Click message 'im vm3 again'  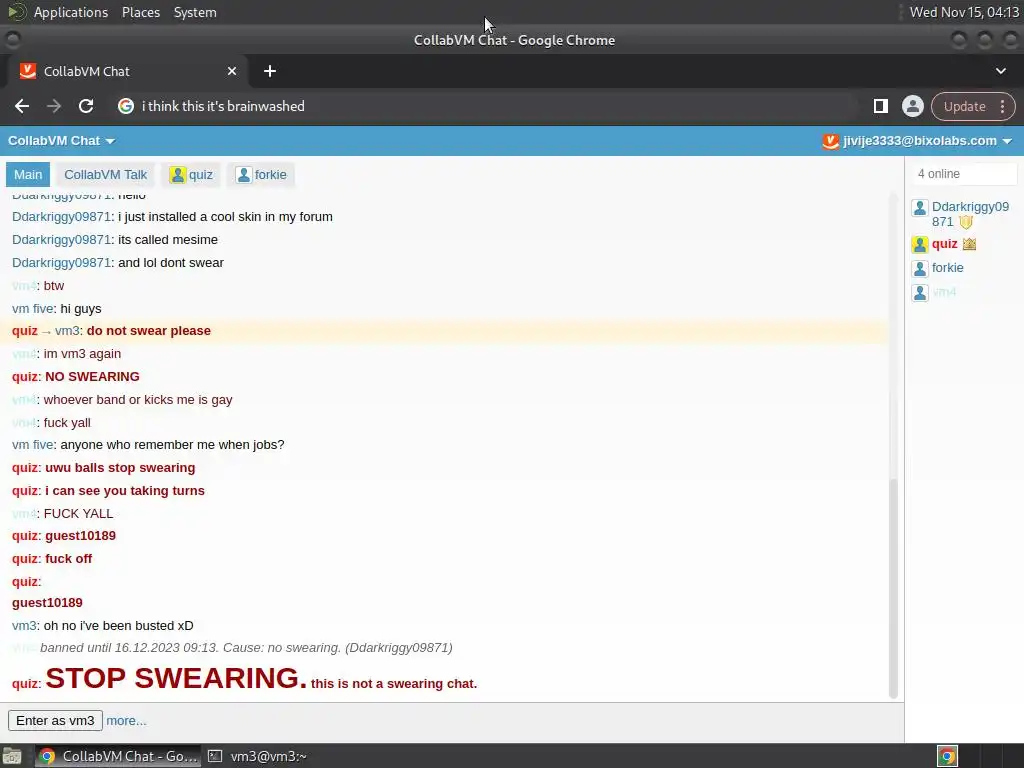(82, 354)
